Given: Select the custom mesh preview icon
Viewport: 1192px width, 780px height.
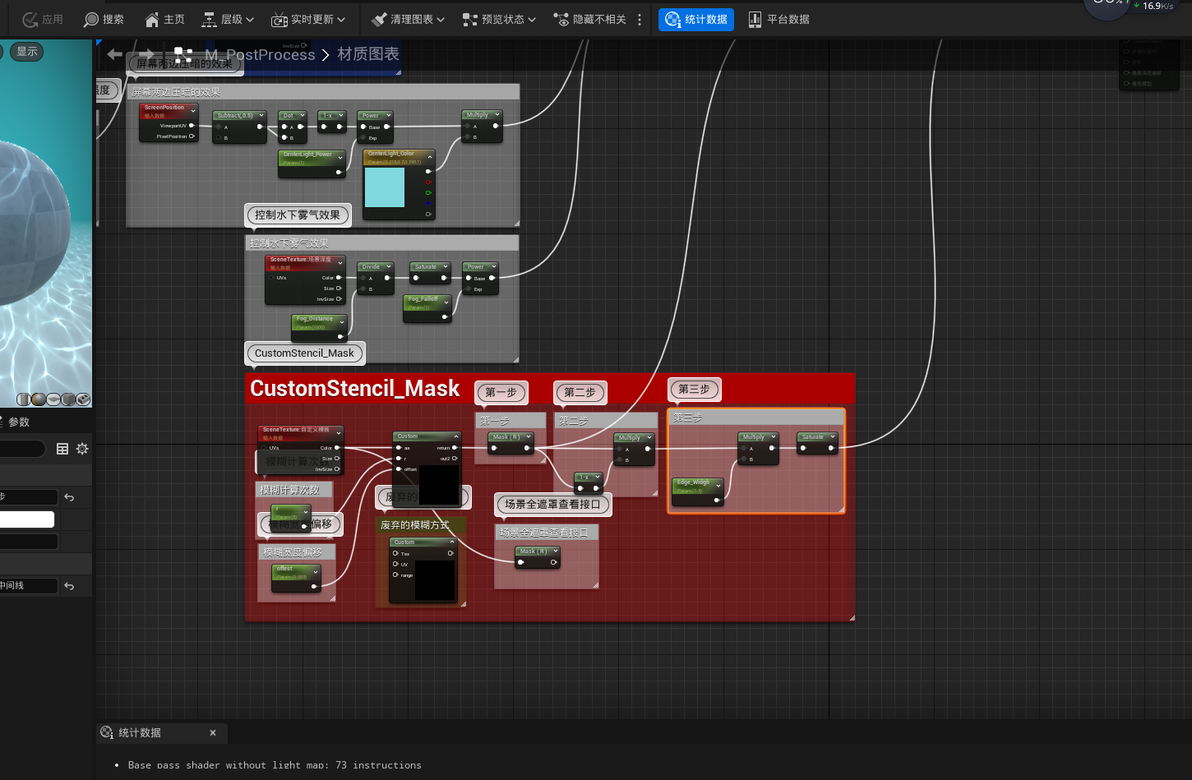Looking at the screenshot, I should [83, 399].
